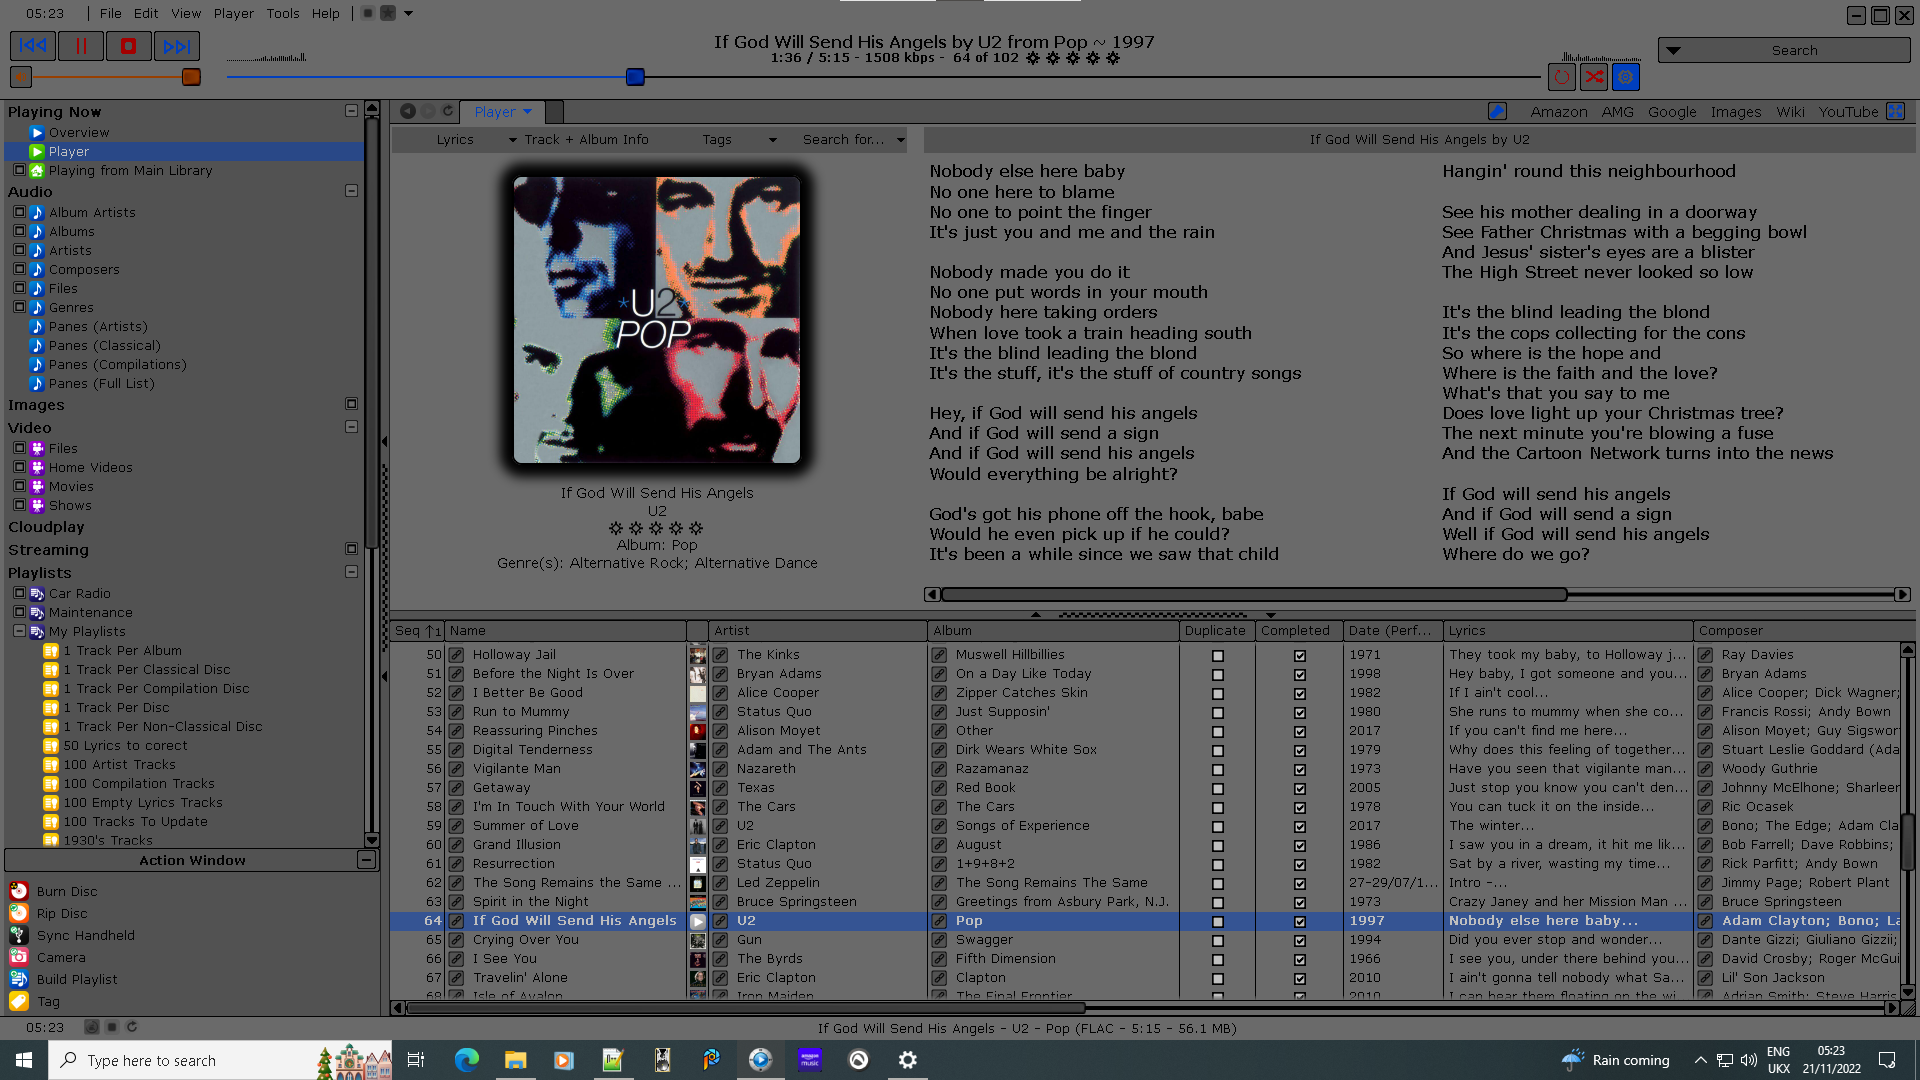1920x1080 pixels.
Task: Expand the Images section
Action: 351,404
